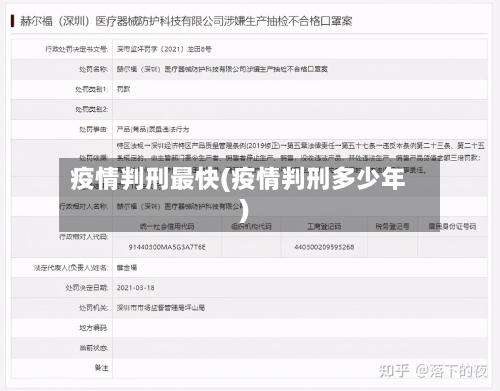Screen dimensions: 500x391
Task: Click the date 2021-03-18
Action: pos(135,288)
